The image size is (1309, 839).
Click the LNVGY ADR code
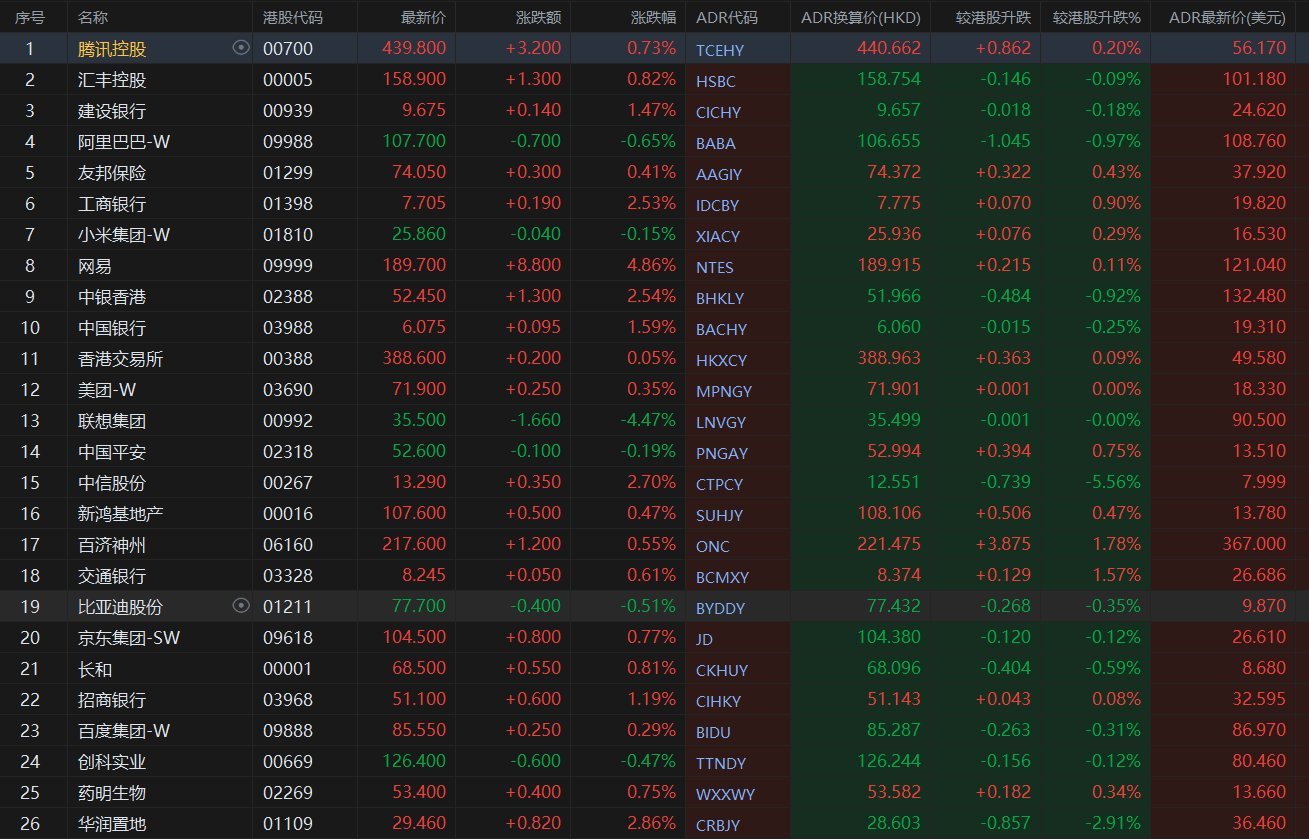(x=721, y=422)
